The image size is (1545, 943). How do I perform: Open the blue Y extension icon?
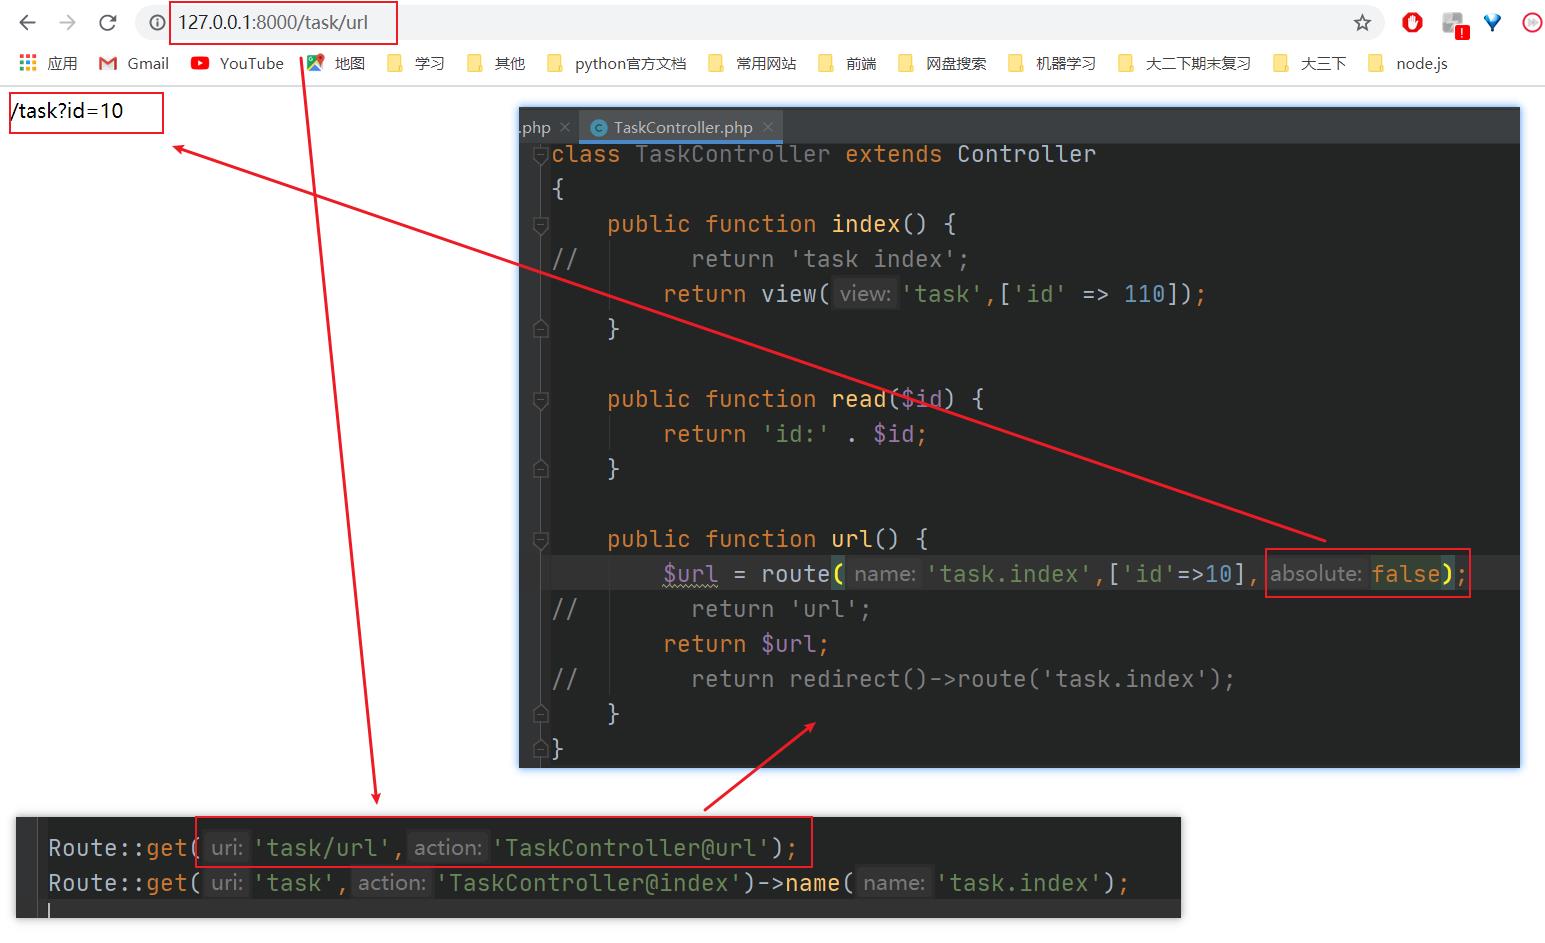(1492, 22)
